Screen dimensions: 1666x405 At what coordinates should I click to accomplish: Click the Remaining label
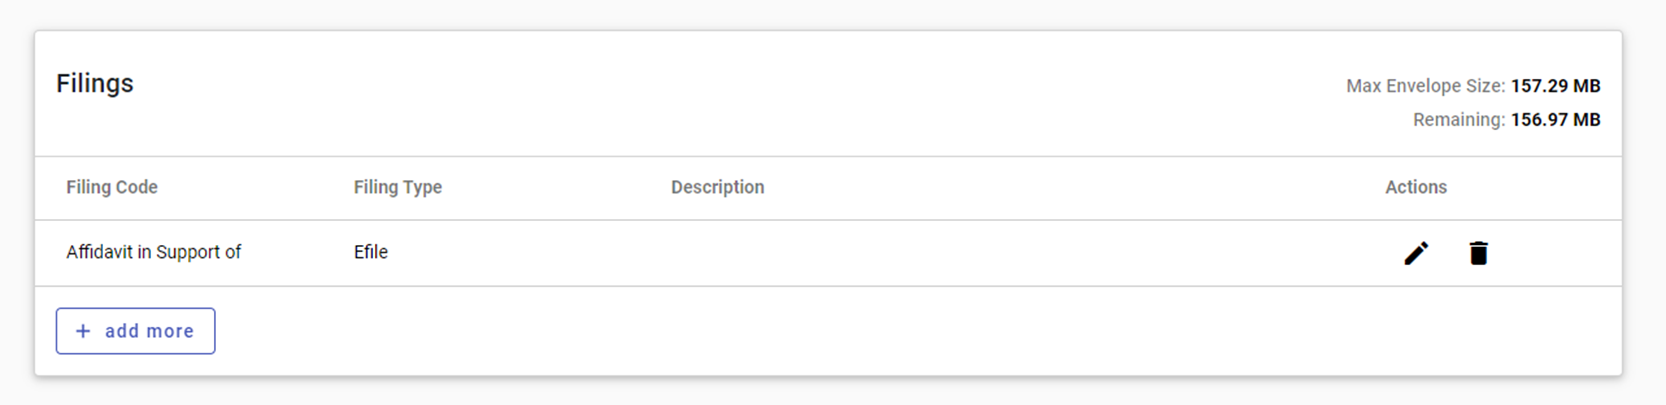tap(1459, 120)
